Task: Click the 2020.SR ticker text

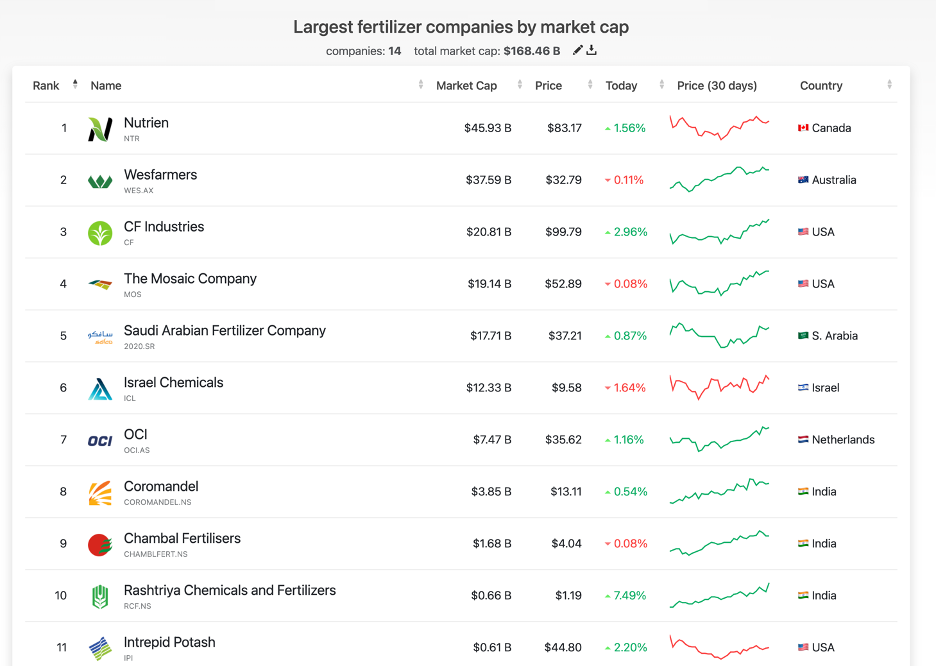Action: pos(139,346)
